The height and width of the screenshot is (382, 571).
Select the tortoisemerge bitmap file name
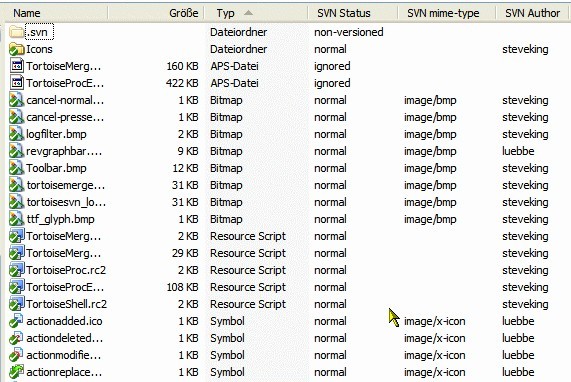click(66, 185)
